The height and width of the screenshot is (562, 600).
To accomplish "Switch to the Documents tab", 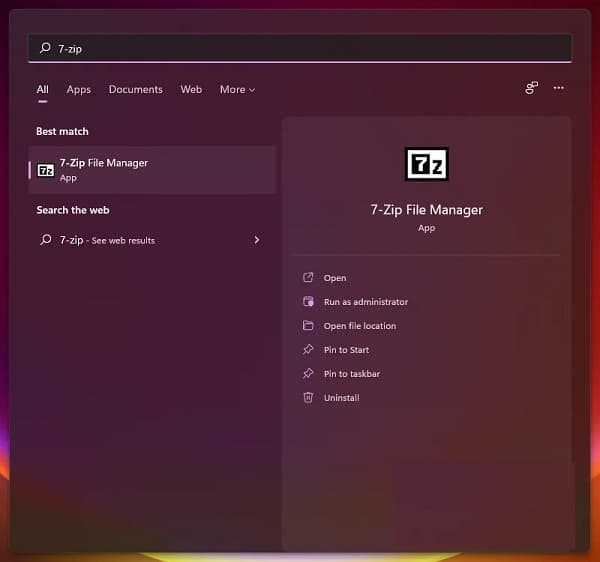I will (135, 90).
